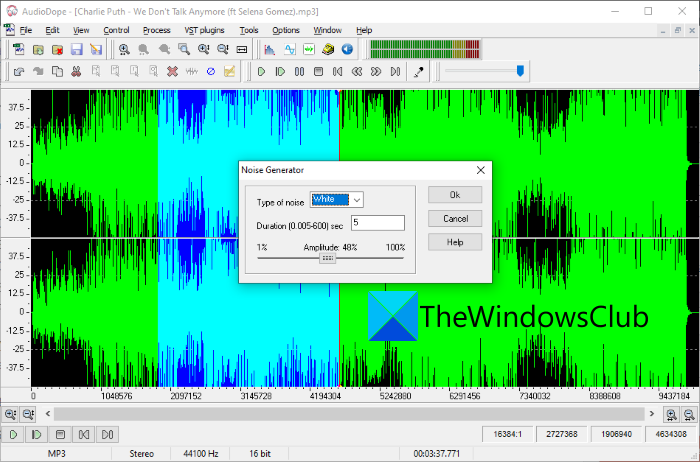Save the file with floppy disk icon
The image size is (700, 462).
click(x=77, y=49)
